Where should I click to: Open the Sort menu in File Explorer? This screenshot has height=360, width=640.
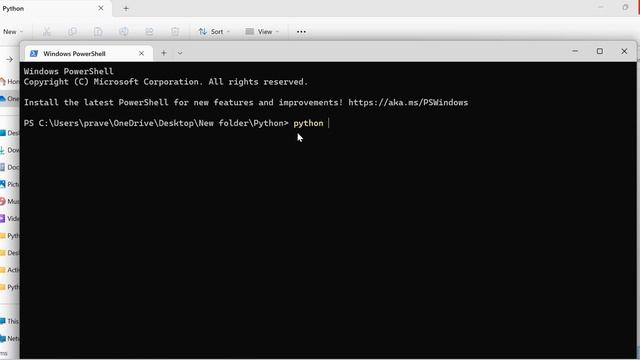pyautogui.click(x=214, y=31)
